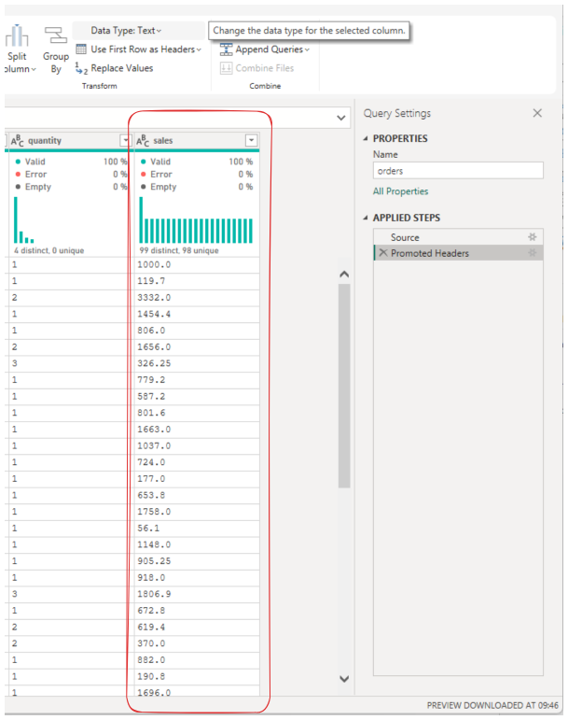568x720 pixels.
Task: Delete the Promoted Headers step with X
Action: pyautogui.click(x=383, y=253)
